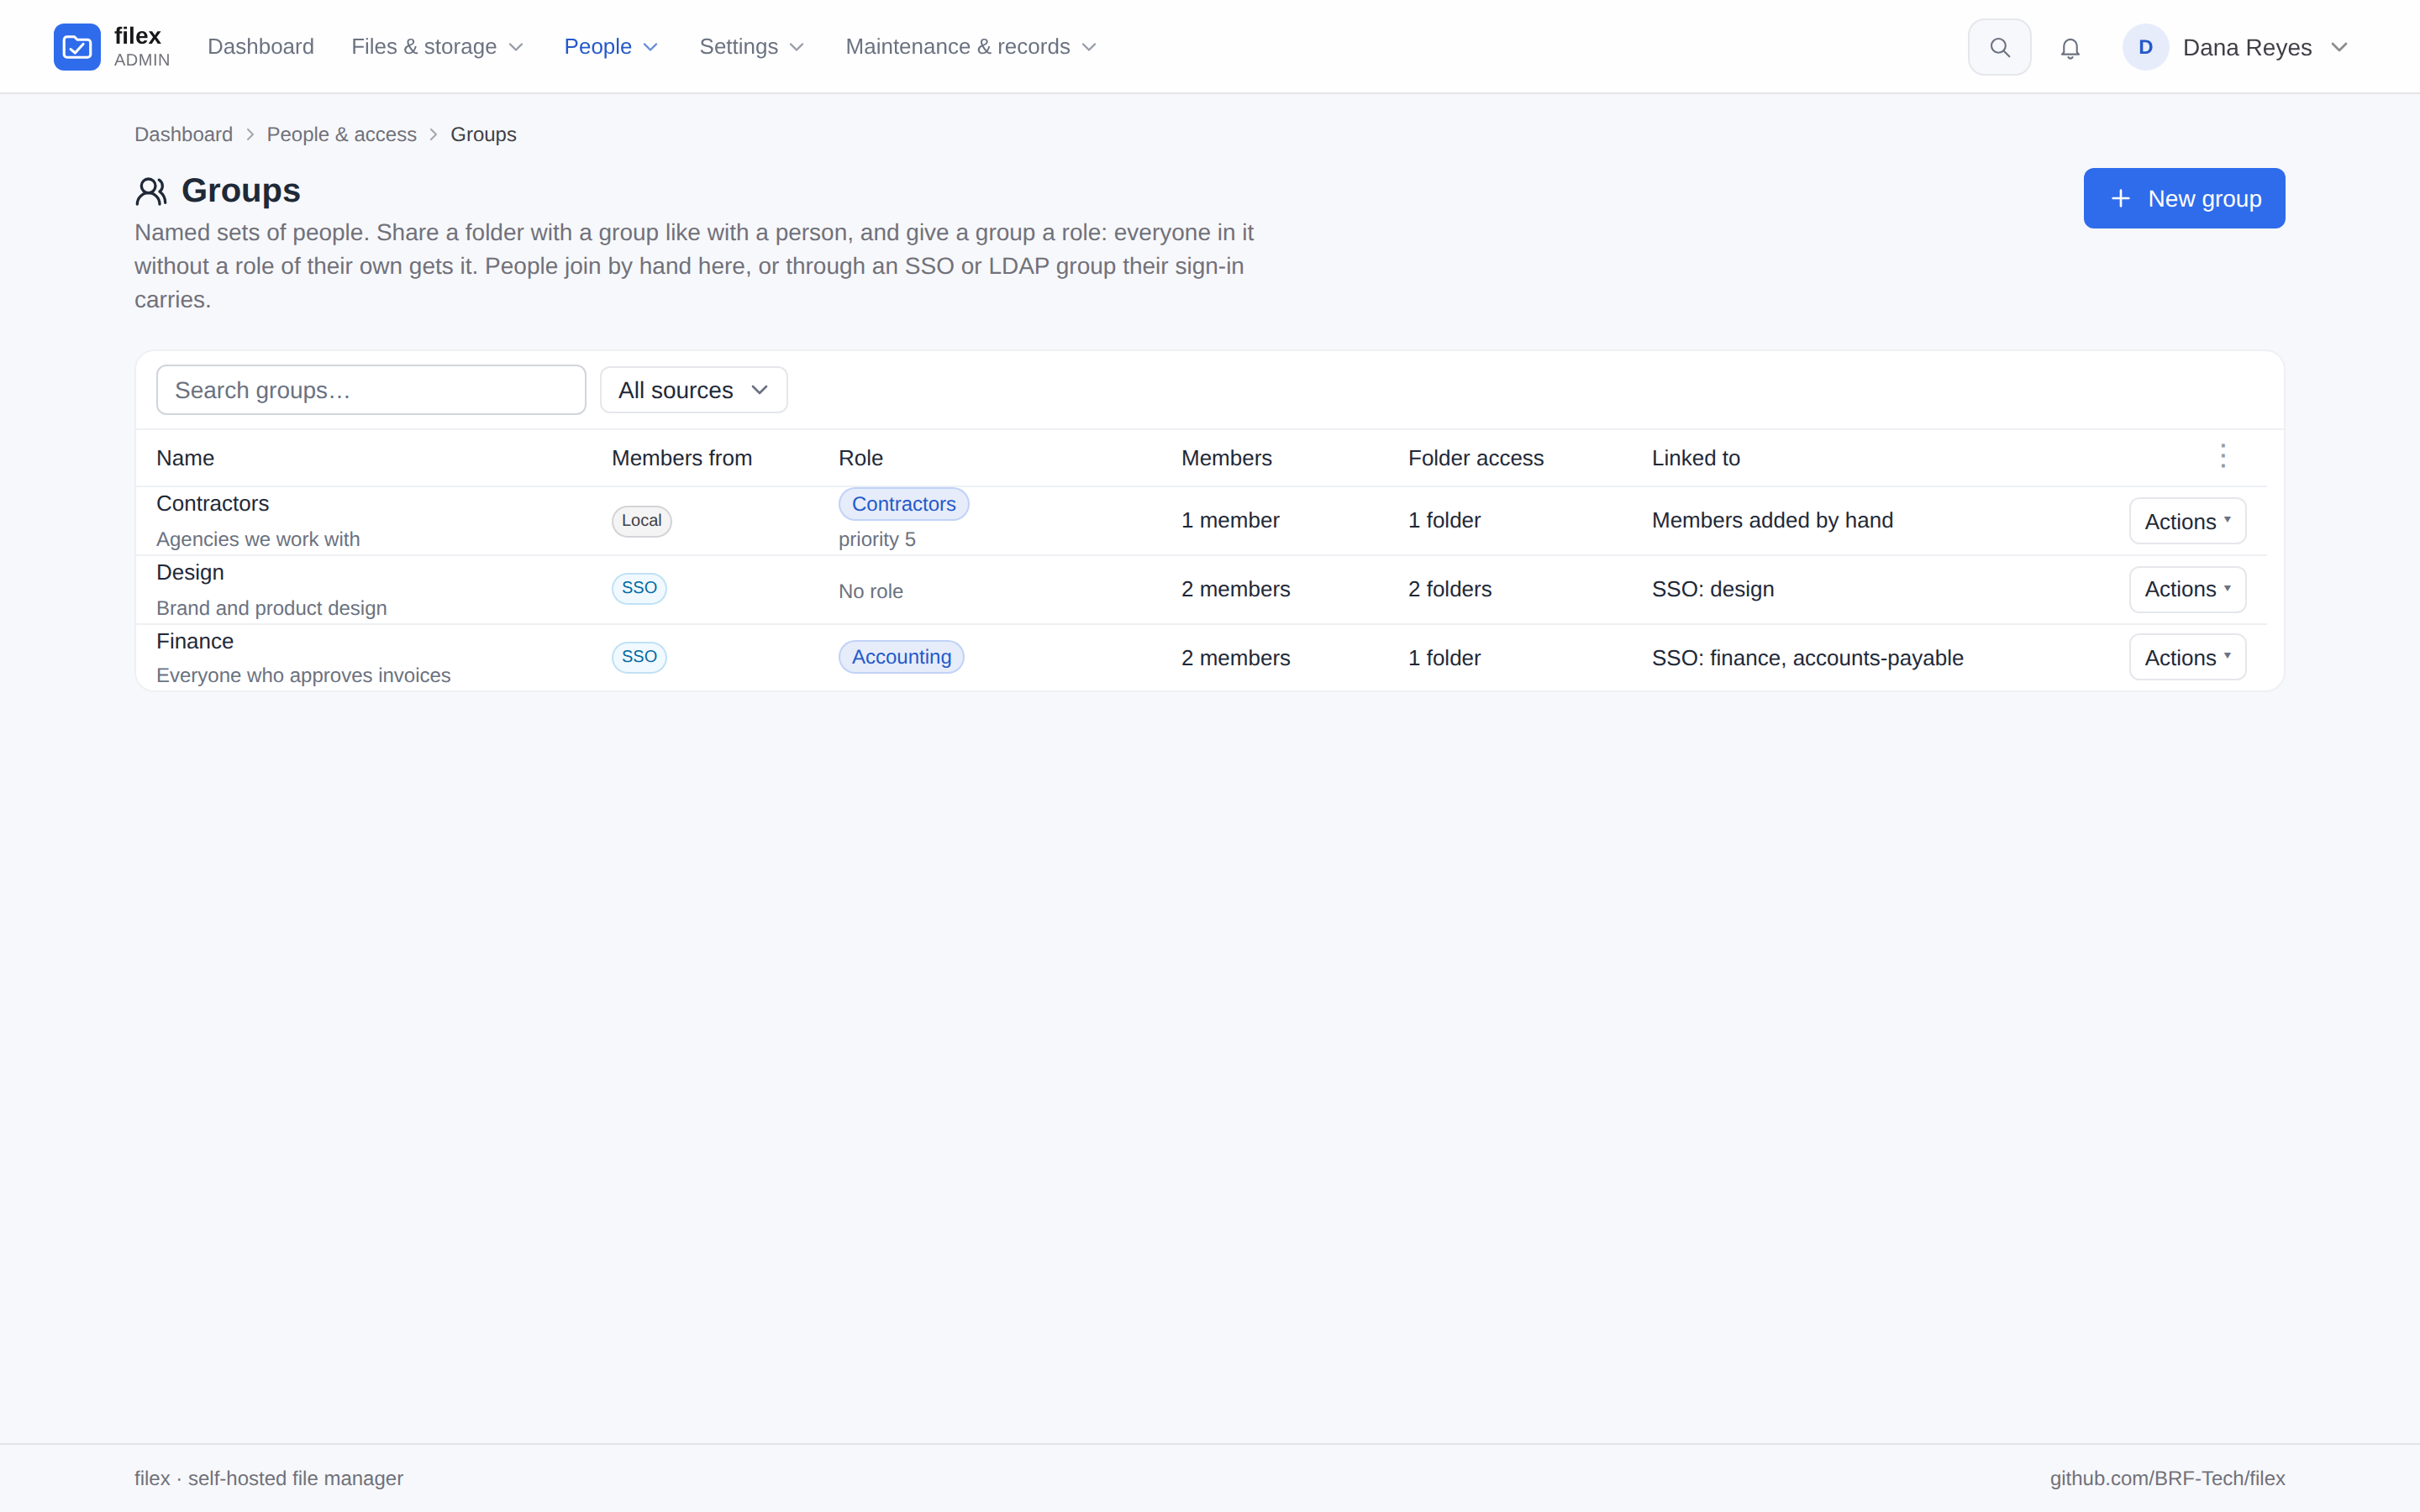Open the Dana Reyes account dropdown
2420x1512 pixels.
coord(2236,47)
